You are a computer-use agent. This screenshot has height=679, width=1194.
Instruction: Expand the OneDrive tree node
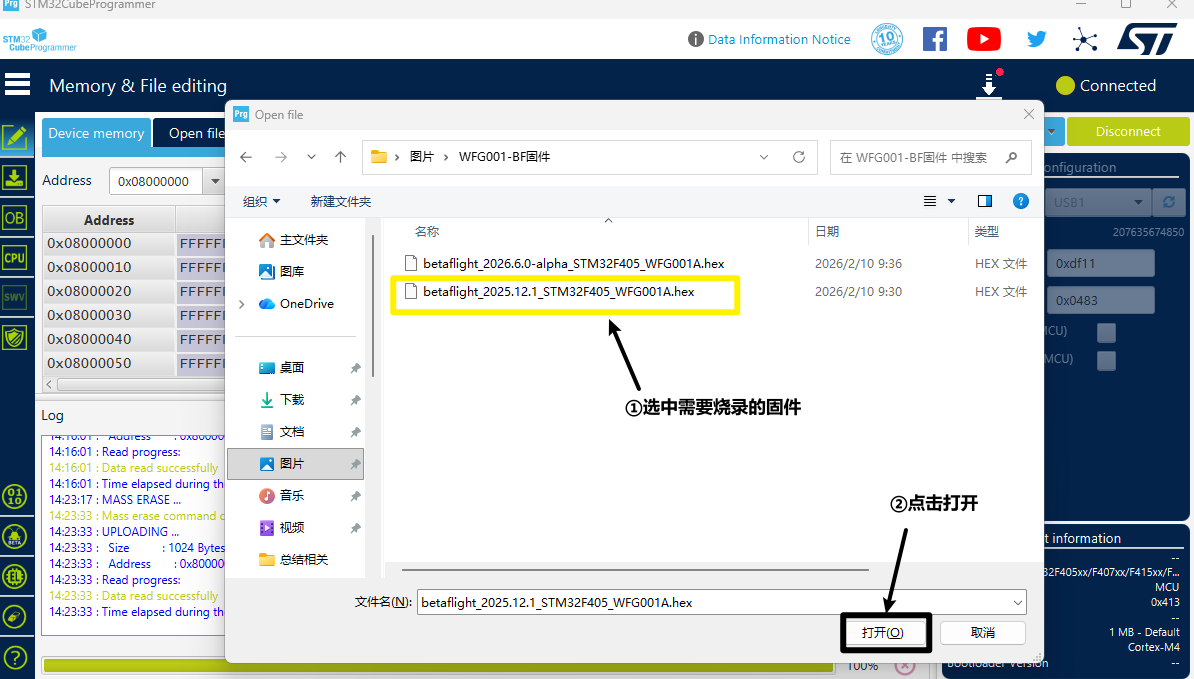[241, 304]
